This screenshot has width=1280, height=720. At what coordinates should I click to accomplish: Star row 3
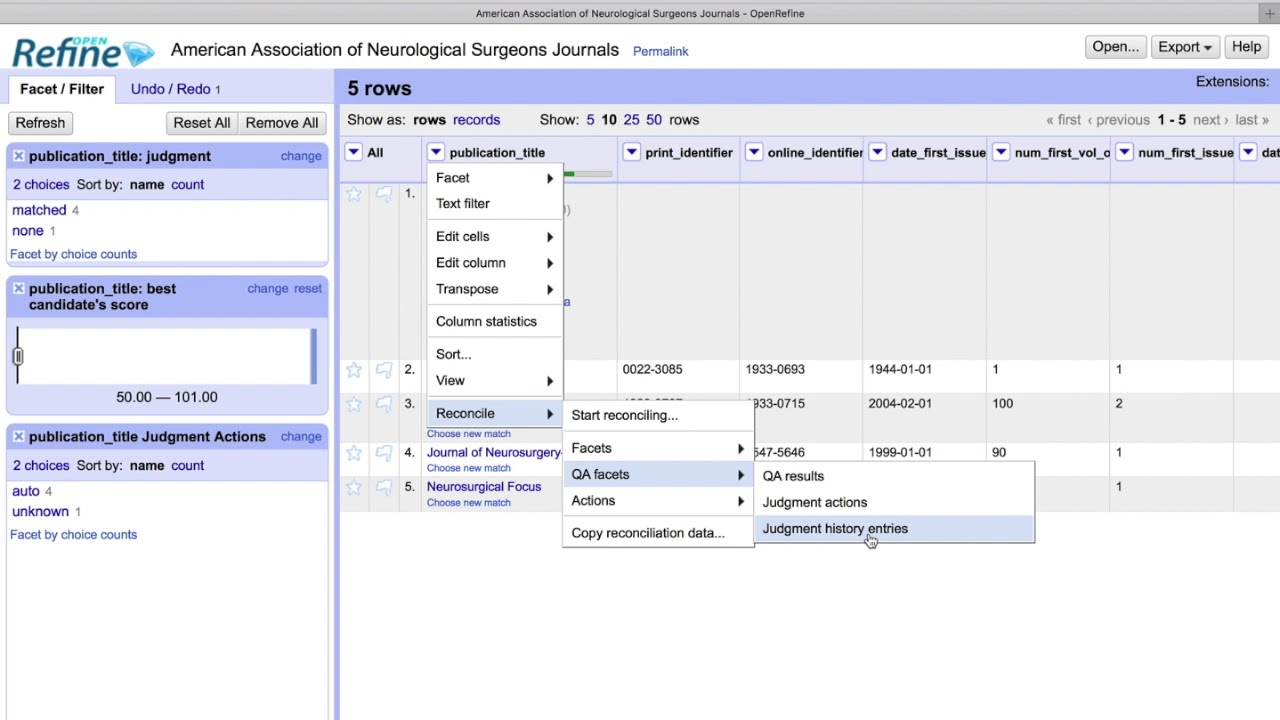click(x=354, y=404)
